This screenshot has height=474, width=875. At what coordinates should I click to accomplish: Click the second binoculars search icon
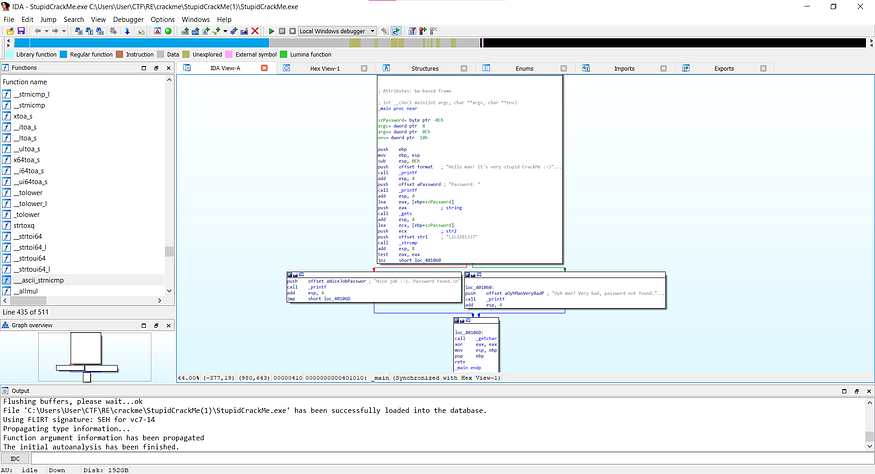point(89,31)
